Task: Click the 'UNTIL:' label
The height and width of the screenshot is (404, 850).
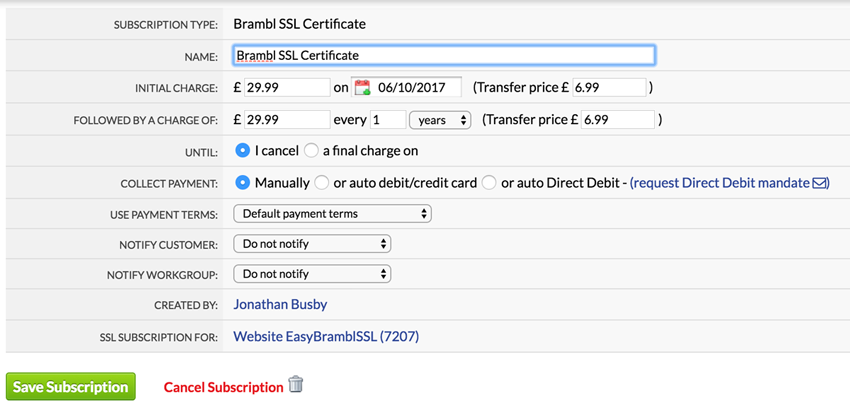Action: (203, 152)
